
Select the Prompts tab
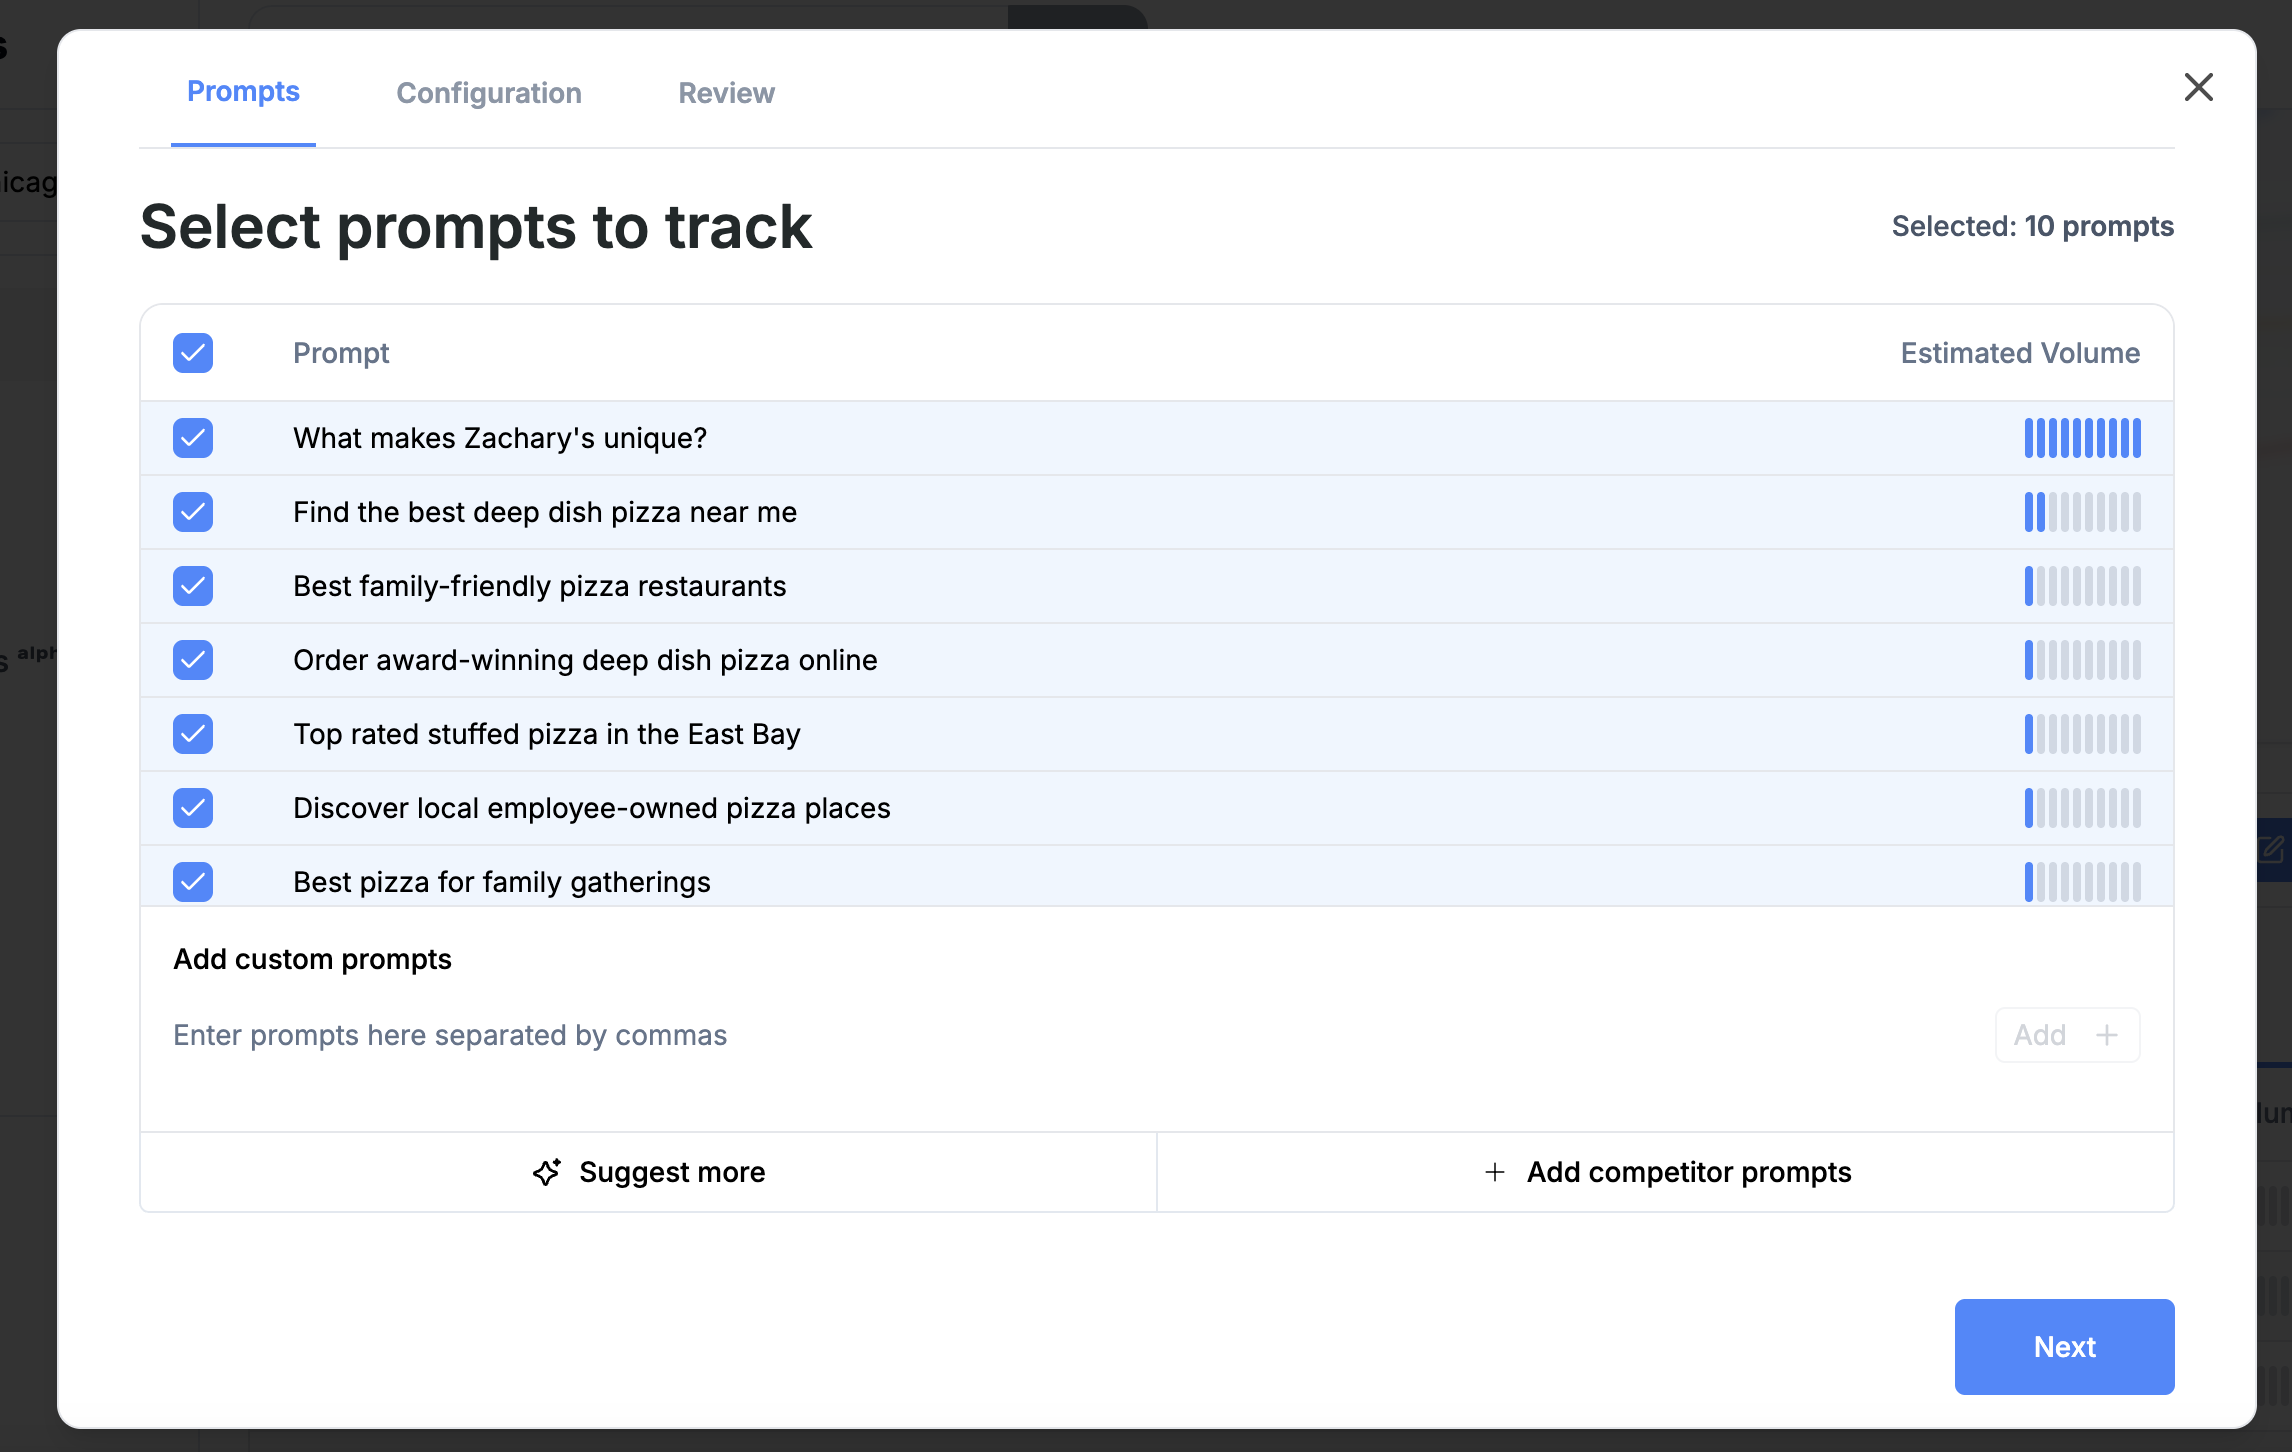(x=243, y=91)
